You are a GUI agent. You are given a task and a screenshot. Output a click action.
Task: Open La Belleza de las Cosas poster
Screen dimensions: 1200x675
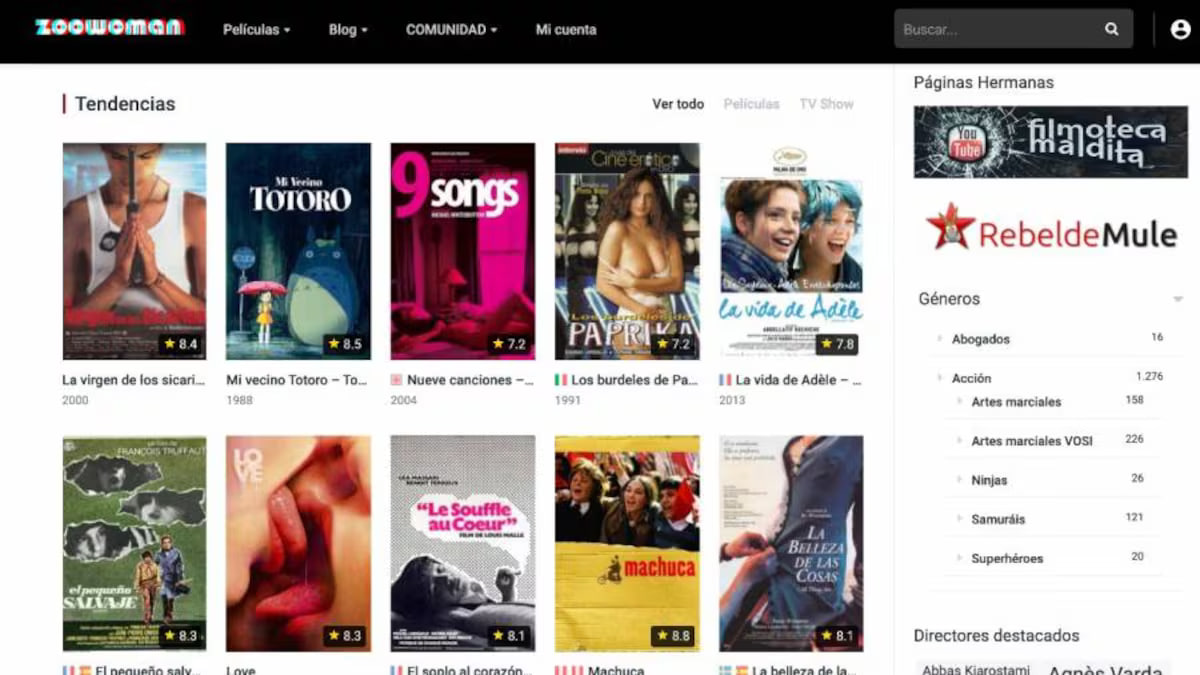pos(791,544)
